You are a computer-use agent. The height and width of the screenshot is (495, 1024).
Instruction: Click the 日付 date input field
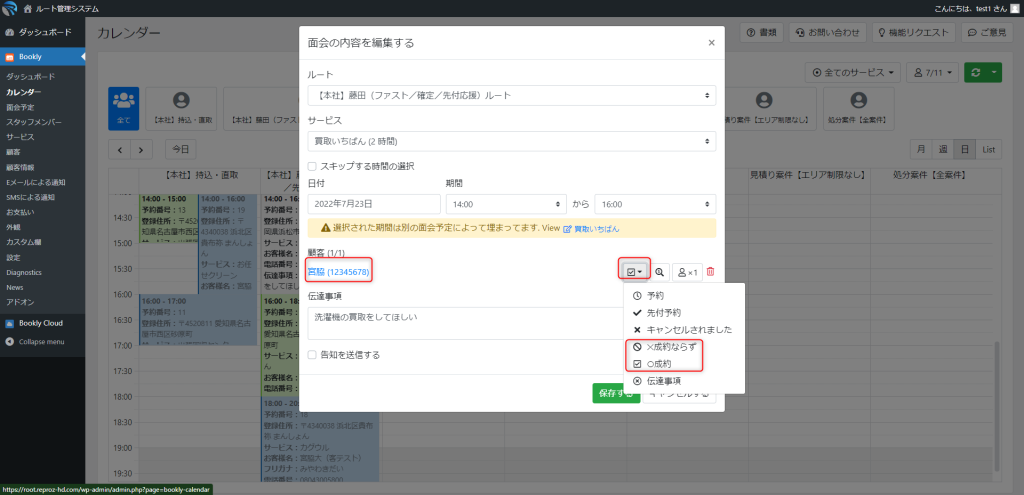coord(374,204)
